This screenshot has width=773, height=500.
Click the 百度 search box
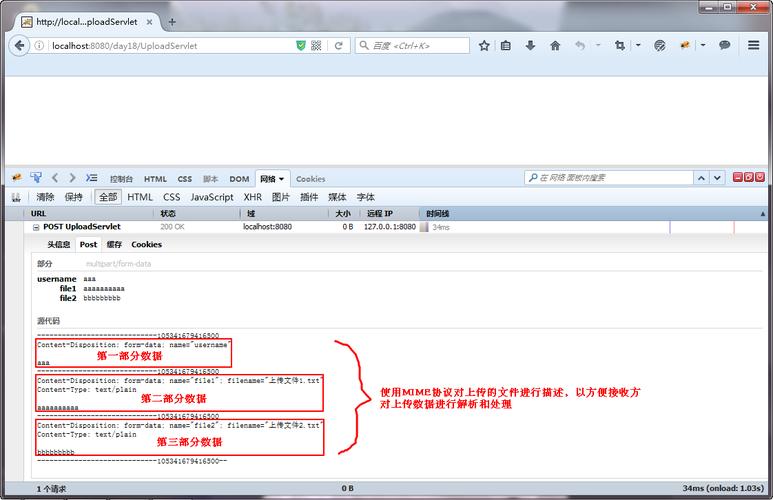[x=412, y=46]
